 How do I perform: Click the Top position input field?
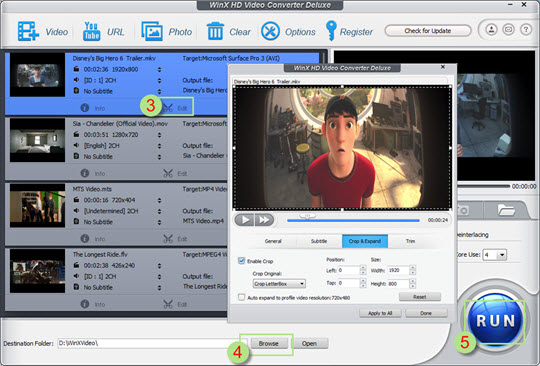coord(348,283)
